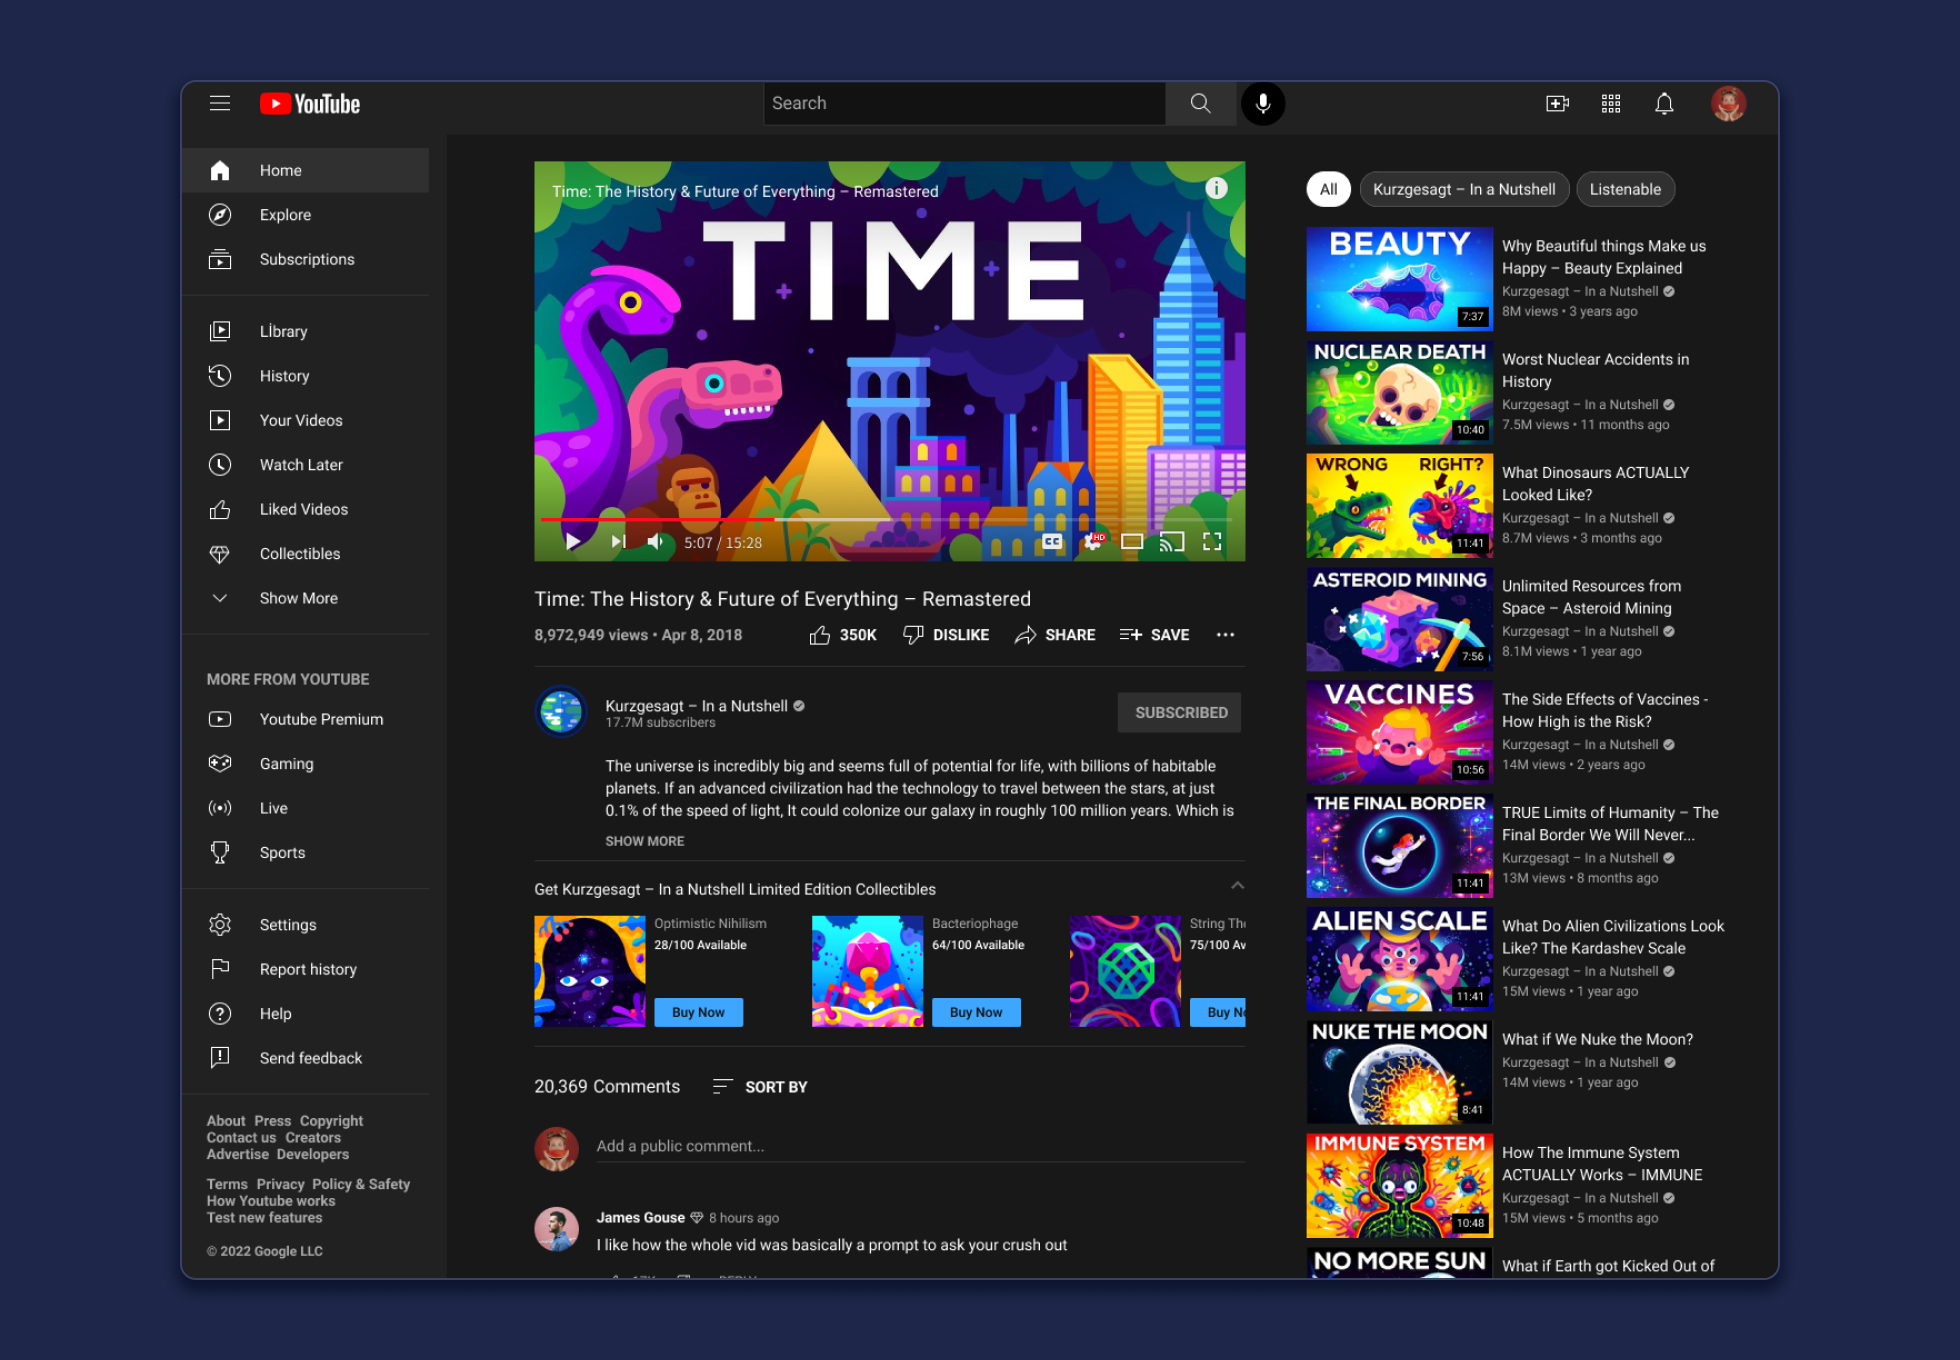The image size is (1960, 1360).
Task: Click the search magnifier button
Action: pyautogui.click(x=1200, y=103)
